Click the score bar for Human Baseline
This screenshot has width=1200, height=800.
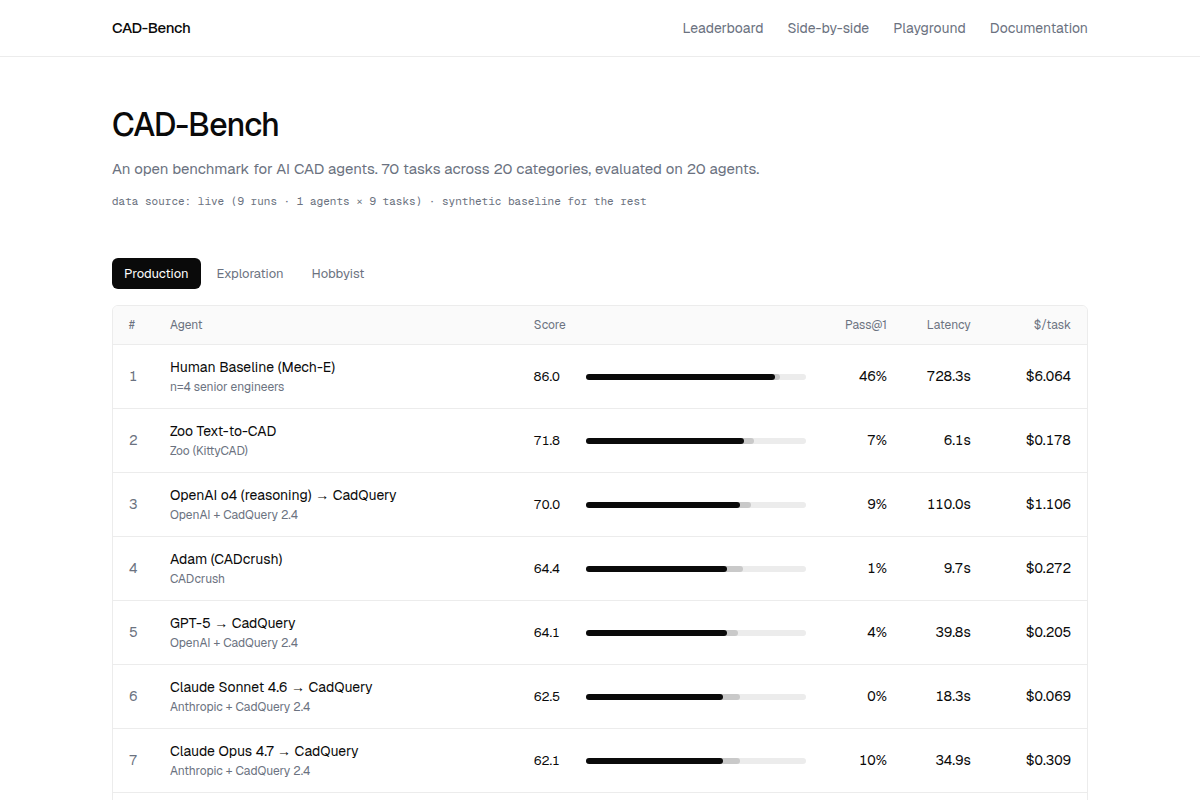[696, 377]
